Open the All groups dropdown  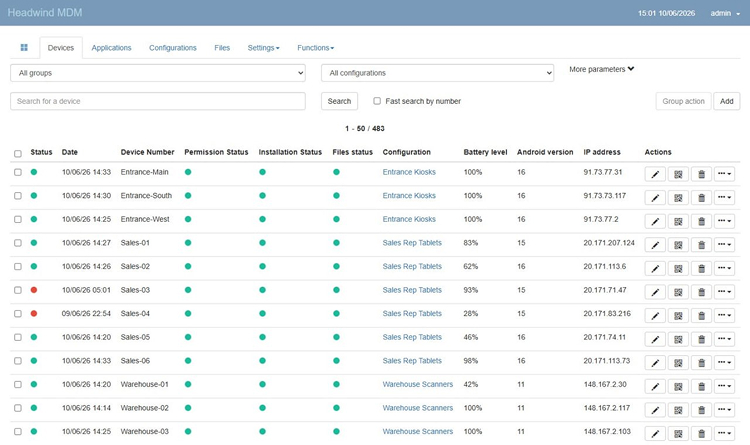coord(158,73)
